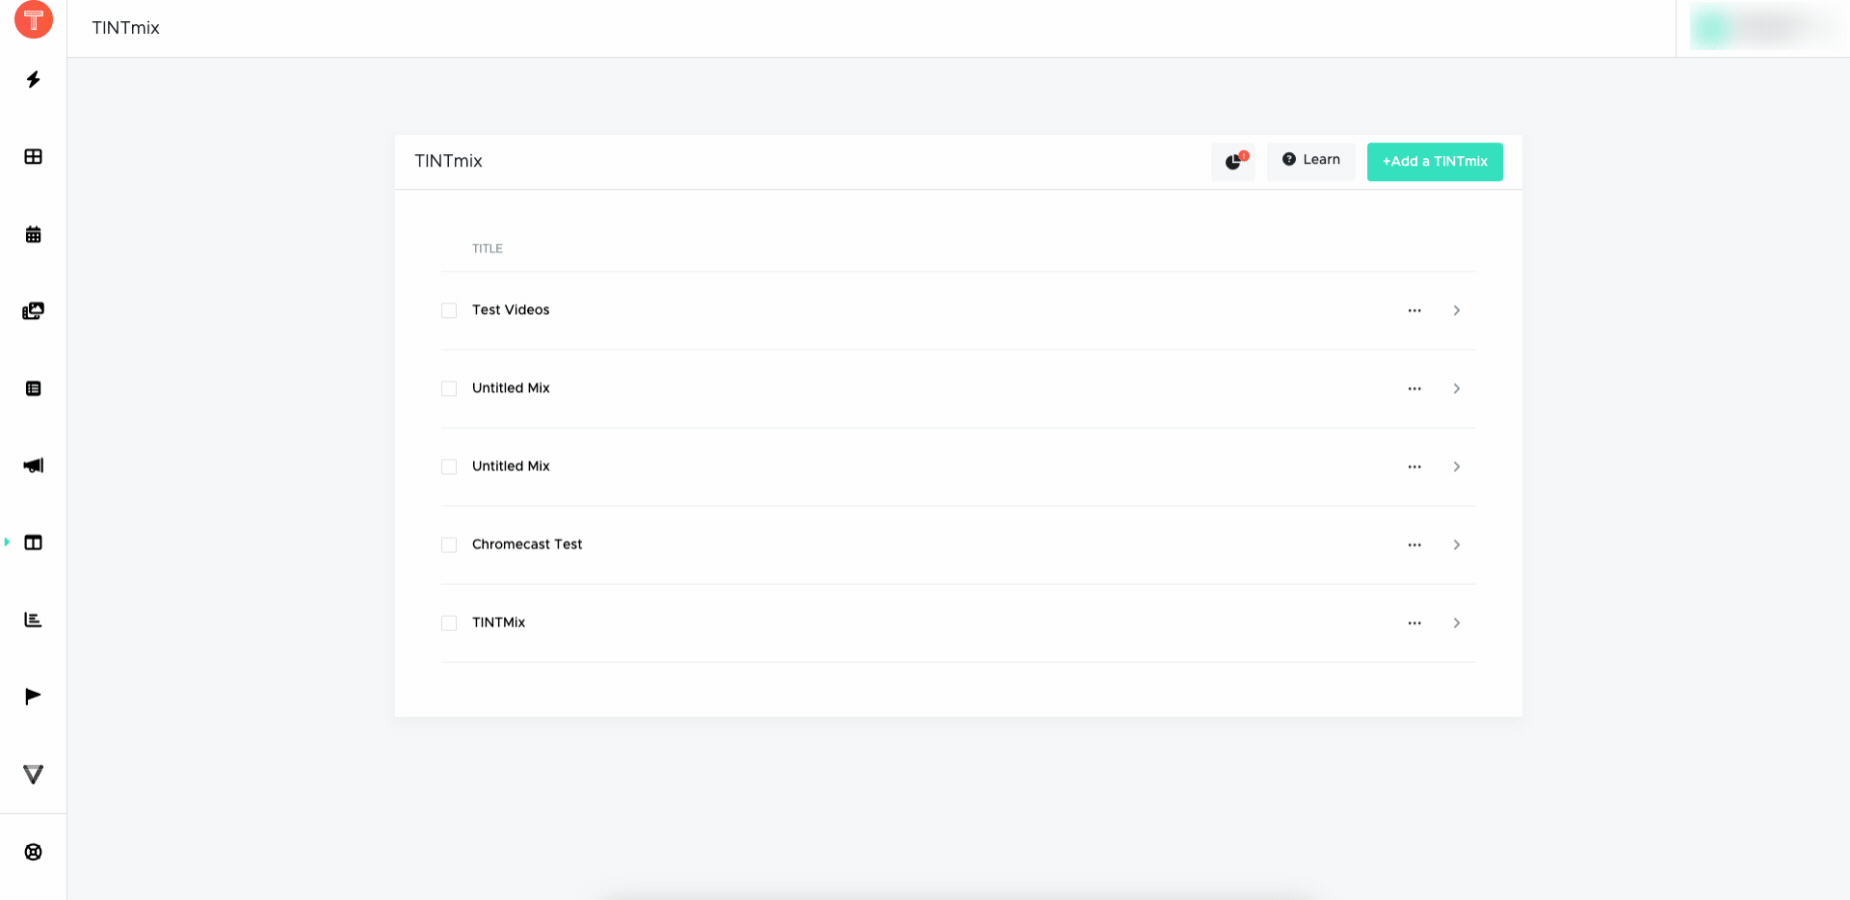The width and height of the screenshot is (1850, 900).
Task: Open the image gallery sidebar icon
Action: [x=33, y=311]
